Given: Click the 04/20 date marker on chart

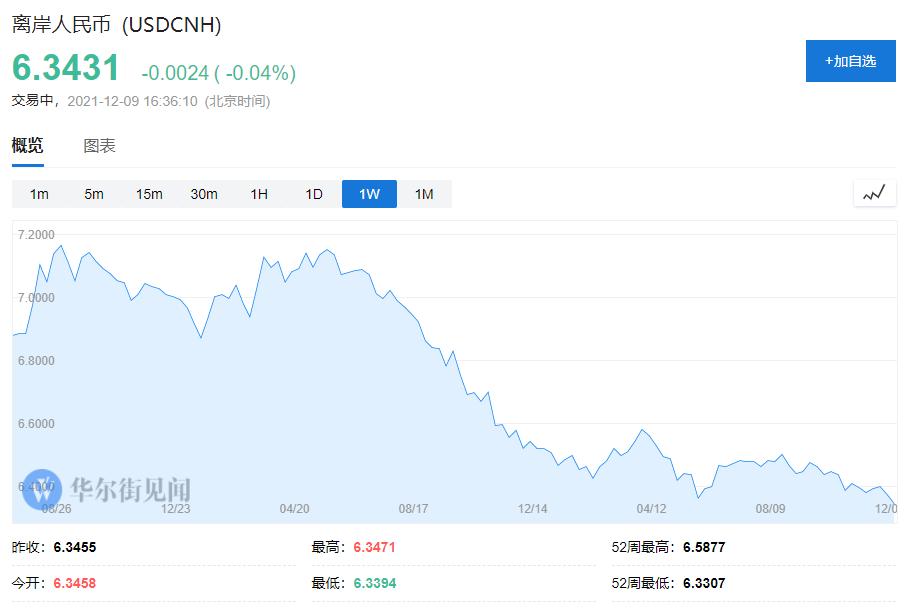Looking at the screenshot, I should [294, 508].
